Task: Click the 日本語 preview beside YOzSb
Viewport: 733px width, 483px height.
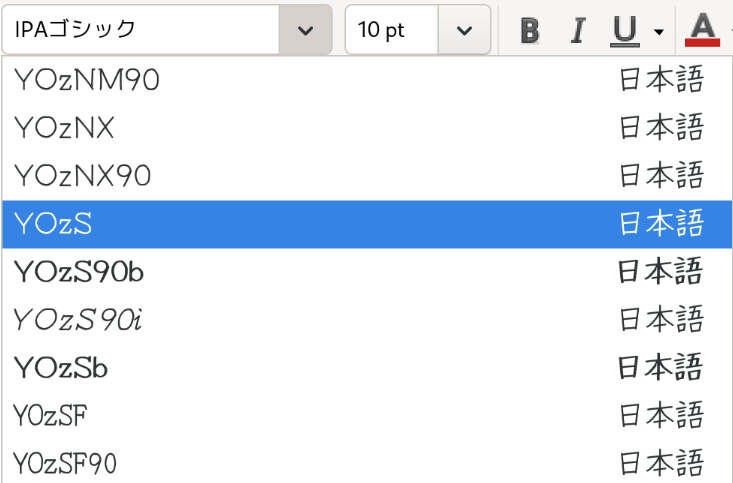Action: pyautogui.click(x=662, y=368)
